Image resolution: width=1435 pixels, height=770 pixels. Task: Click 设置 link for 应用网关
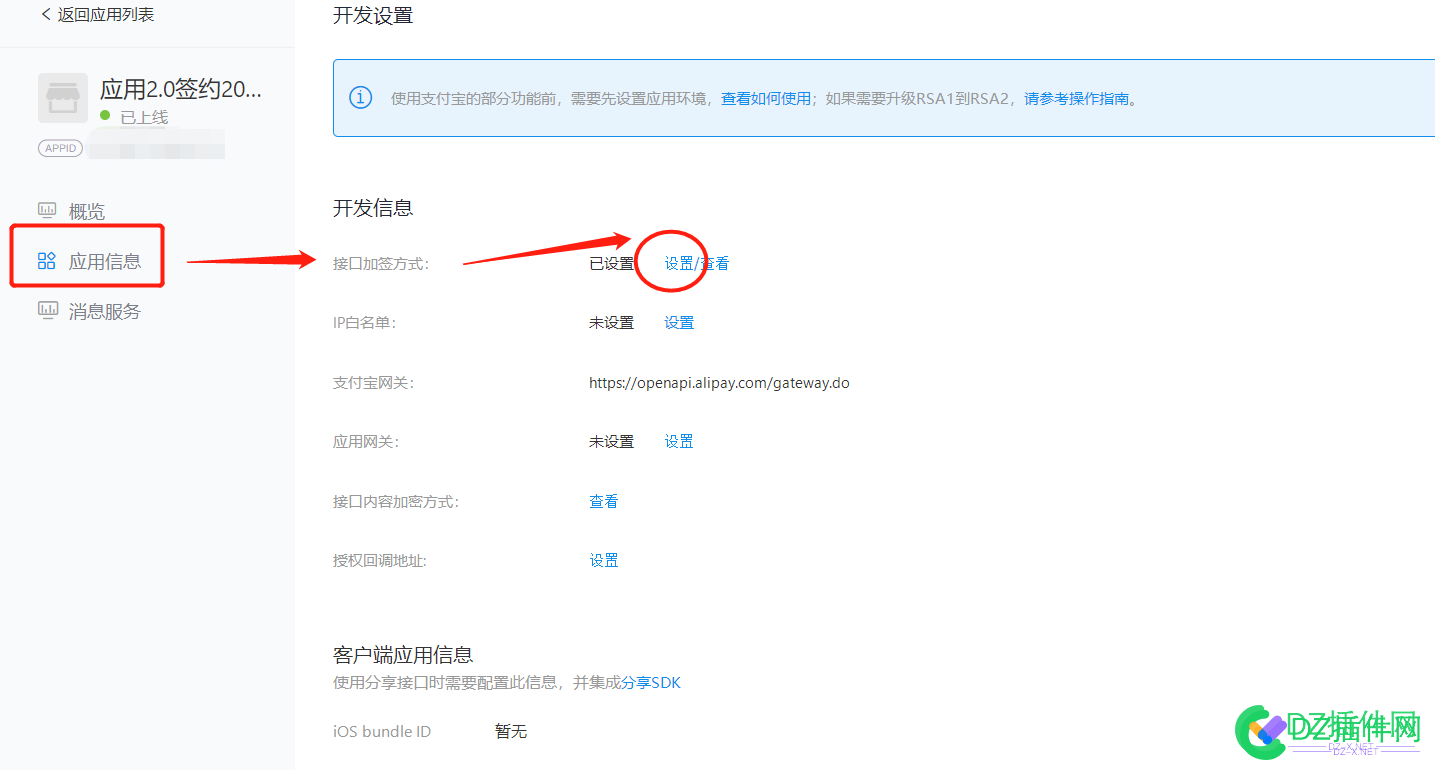[x=679, y=442]
